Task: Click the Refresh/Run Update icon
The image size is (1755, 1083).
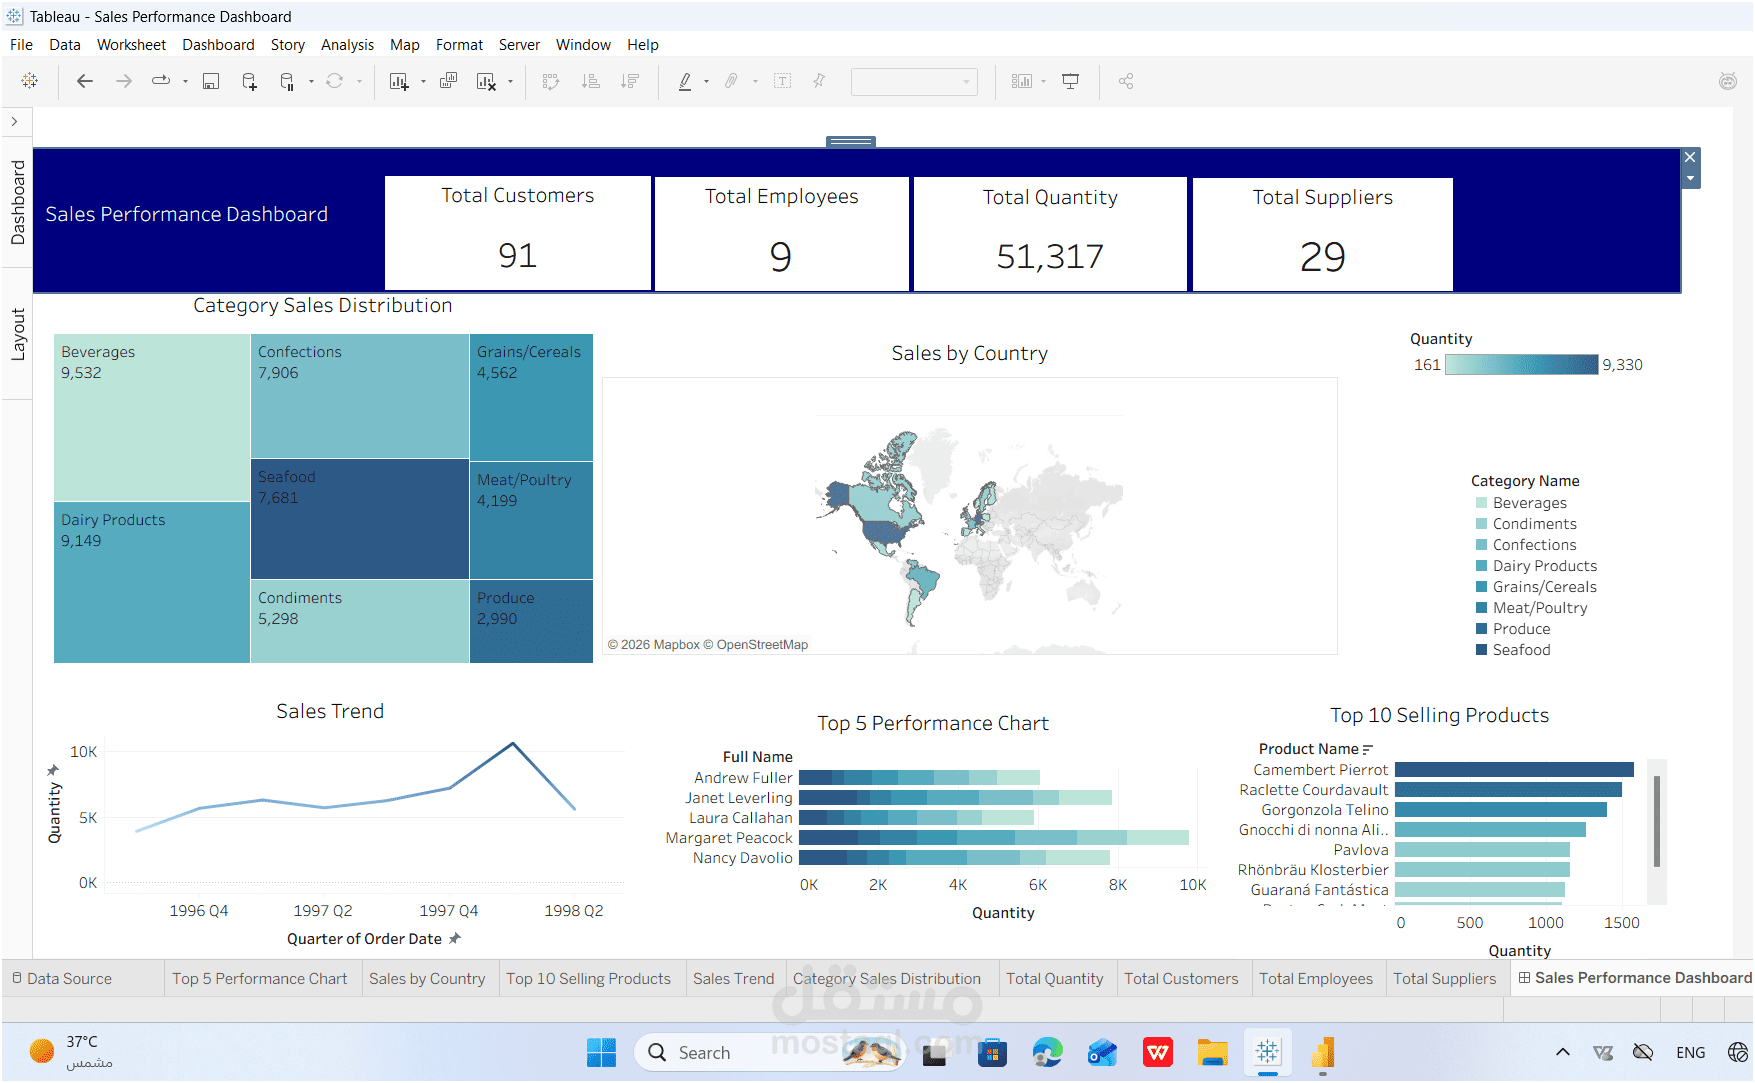Action: pos(335,81)
